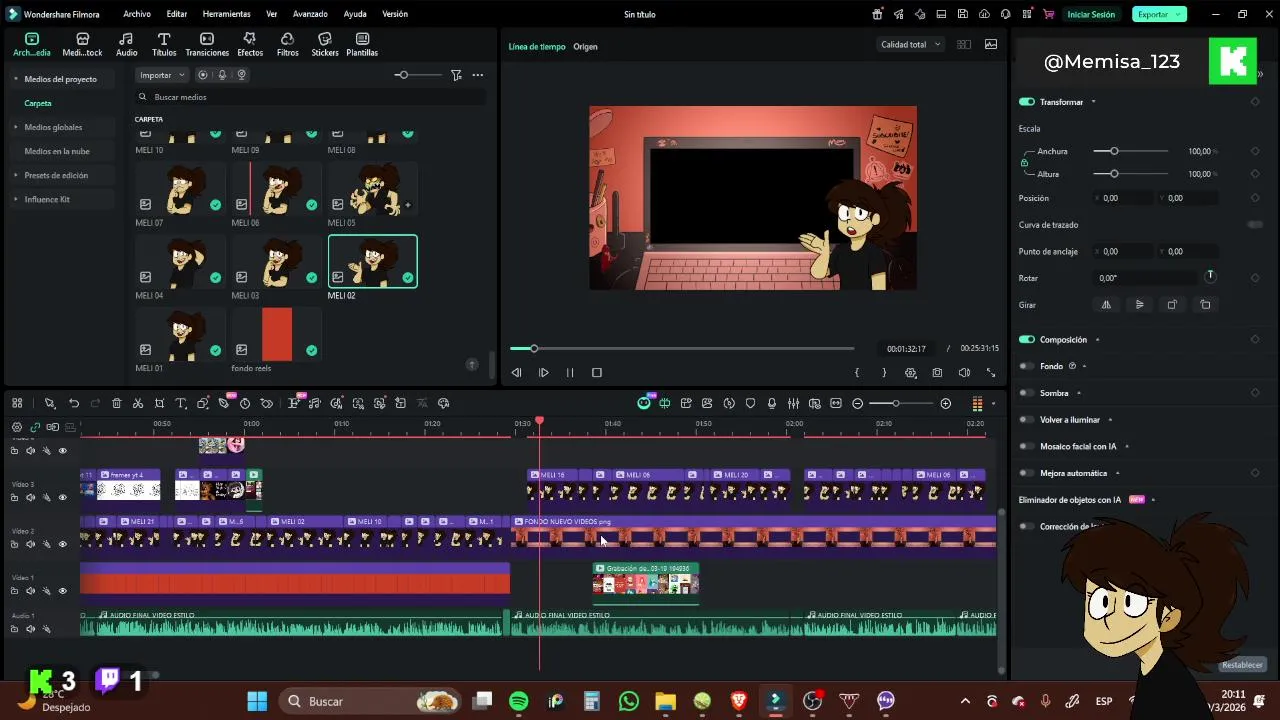Adjust the Anchura scale slider

pos(1131,151)
